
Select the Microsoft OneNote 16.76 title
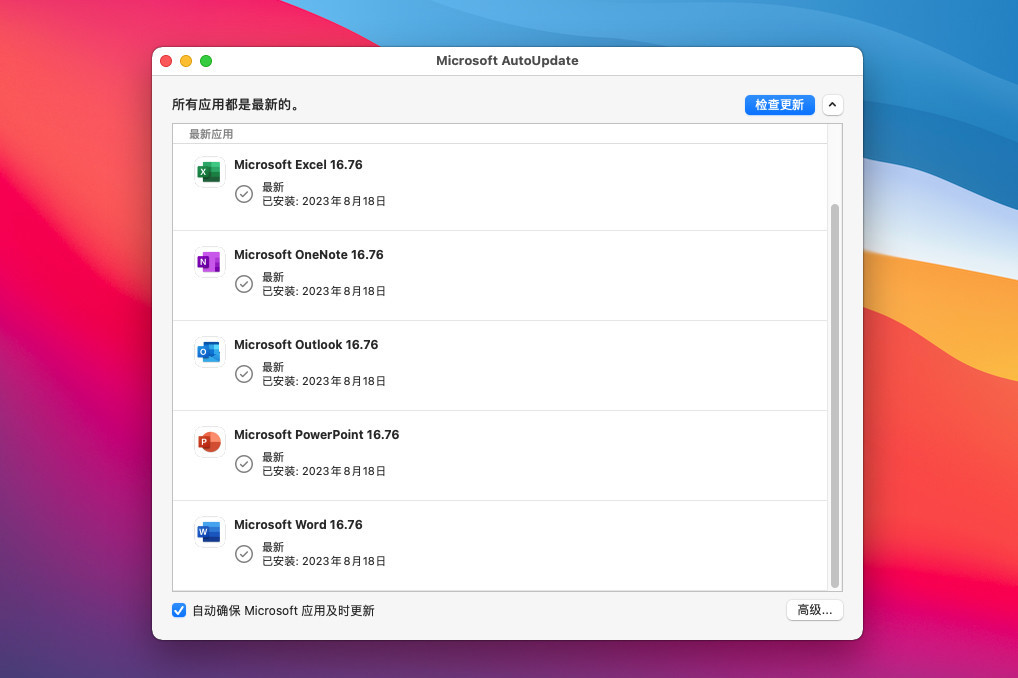click(308, 255)
